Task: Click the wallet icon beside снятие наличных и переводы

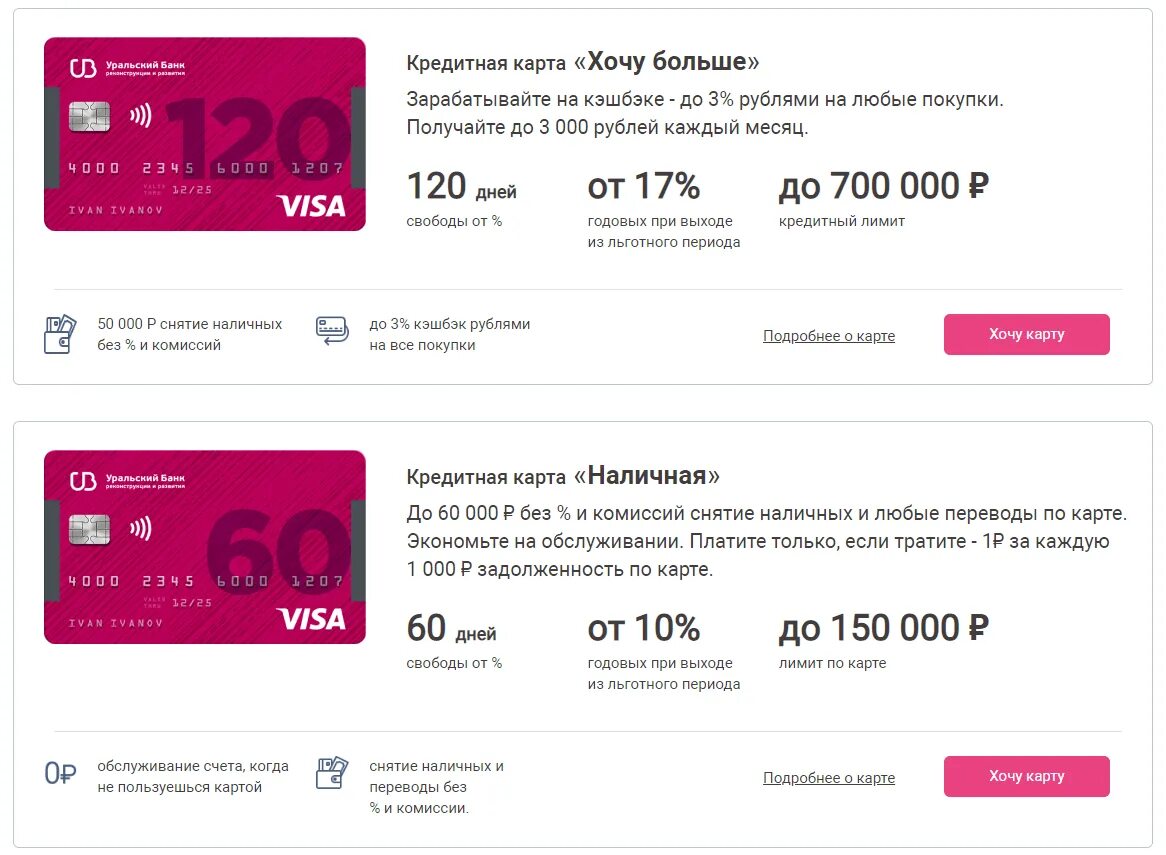Action: (332, 772)
